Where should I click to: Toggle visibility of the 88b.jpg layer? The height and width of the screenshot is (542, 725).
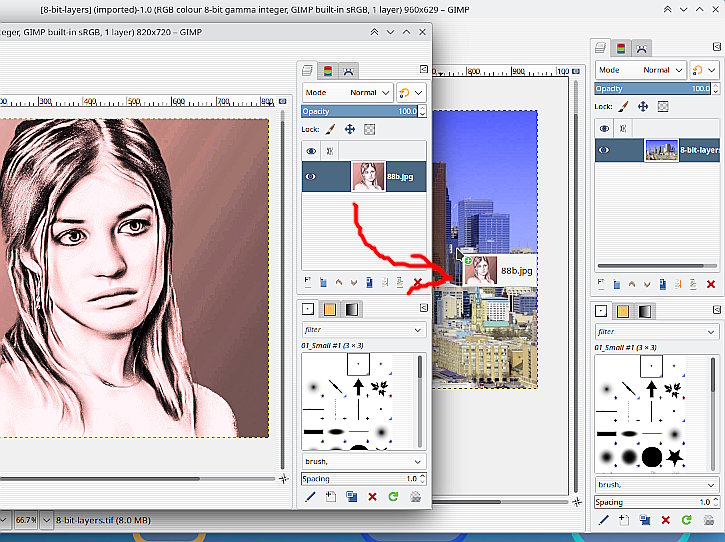click(x=311, y=176)
